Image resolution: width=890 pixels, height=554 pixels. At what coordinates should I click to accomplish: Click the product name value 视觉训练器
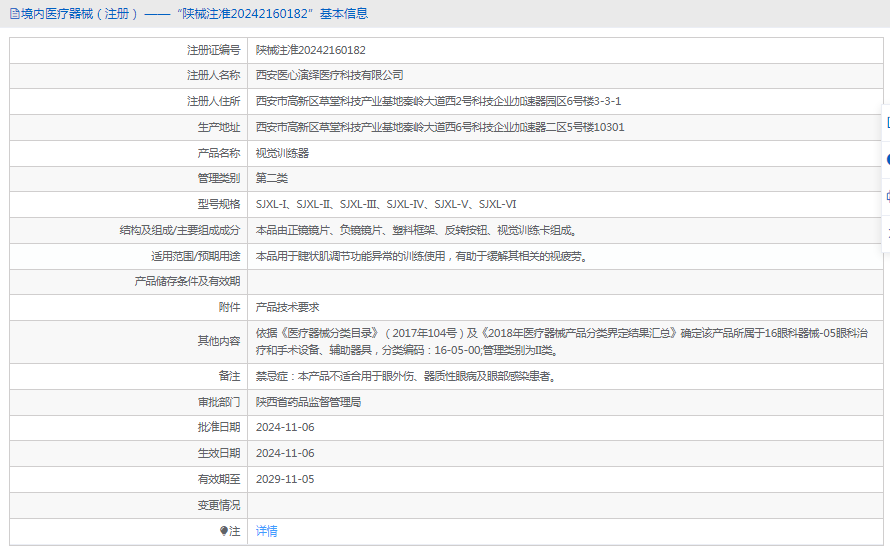[x=282, y=153]
